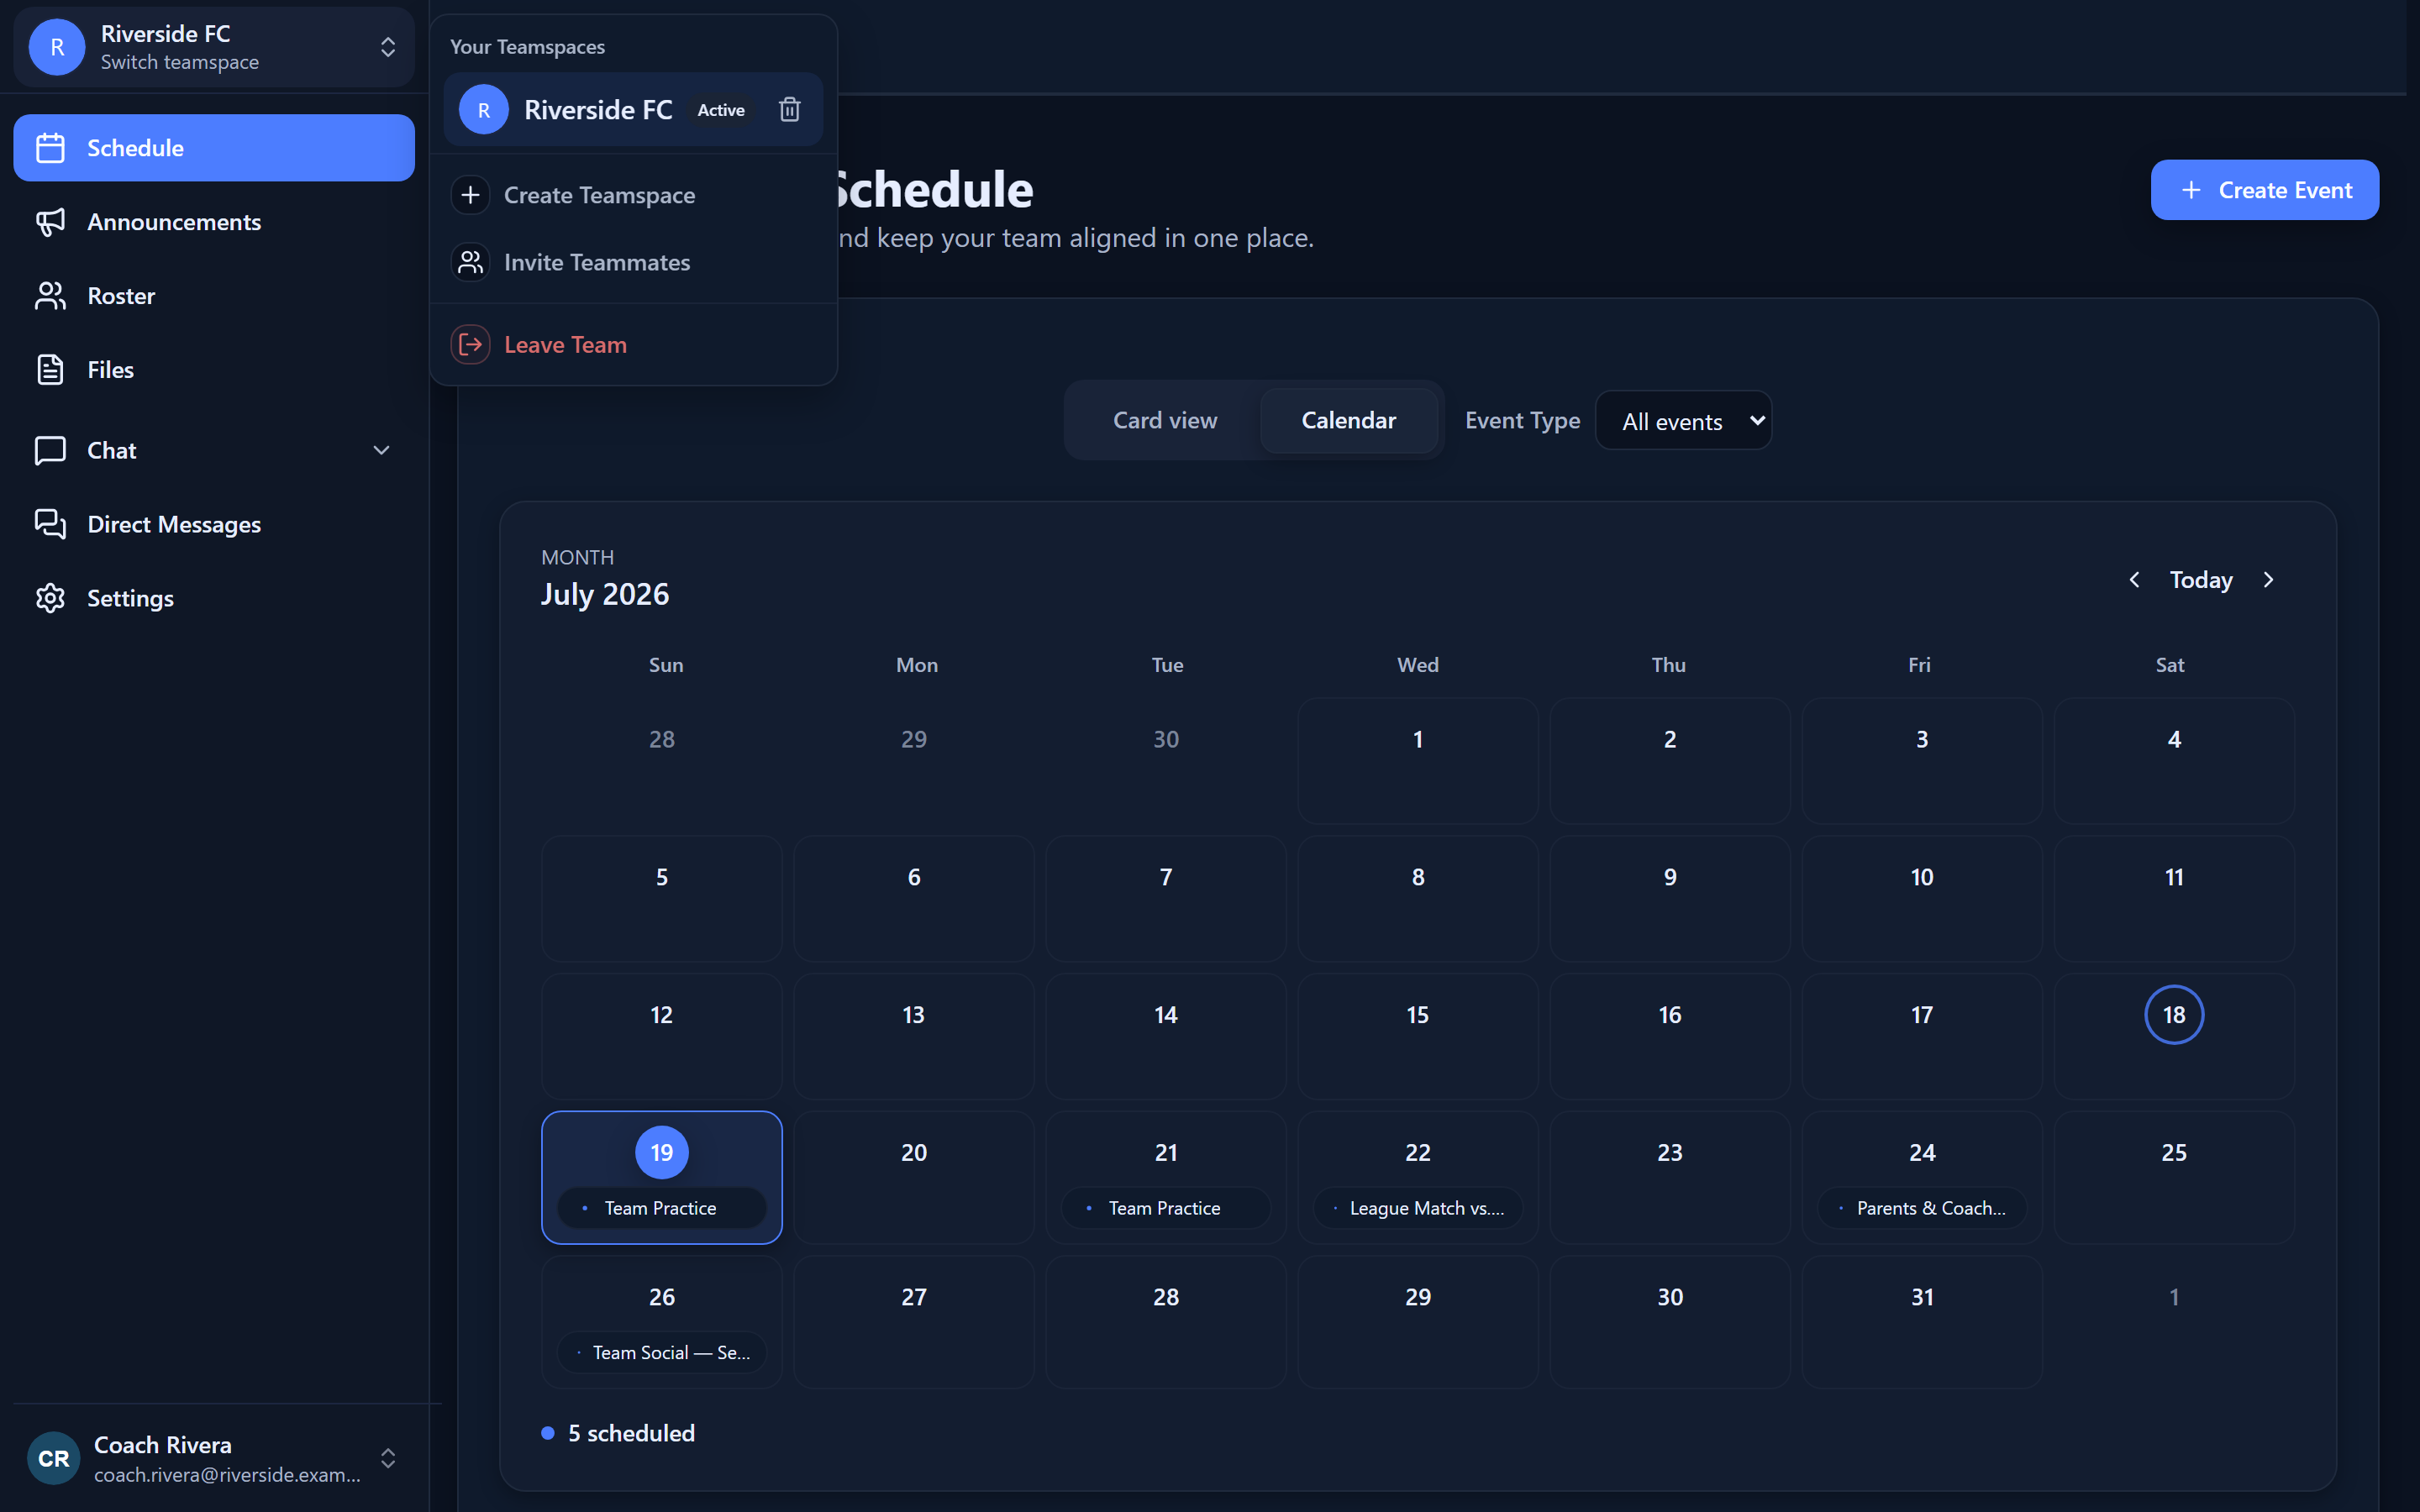2420x1512 pixels.
Task: Click the Schedule calendar icon in sidebar
Action: [x=50, y=148]
